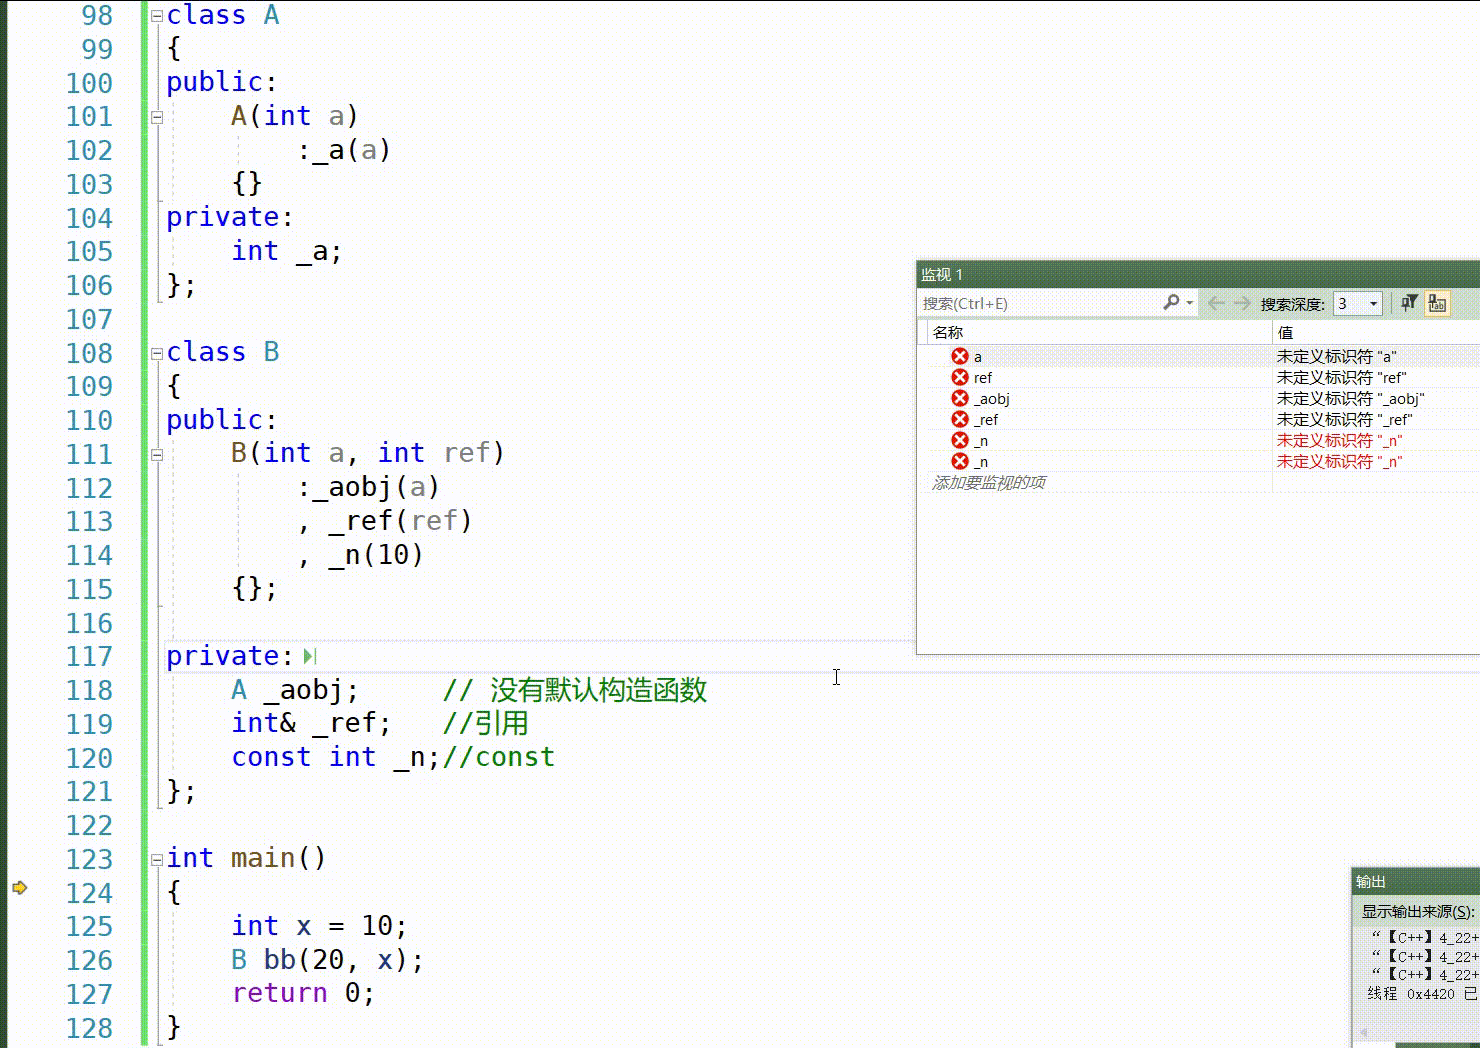Click the back arrow in Watch toolbar
Image resolution: width=1480 pixels, height=1048 pixels.
coord(1216,303)
